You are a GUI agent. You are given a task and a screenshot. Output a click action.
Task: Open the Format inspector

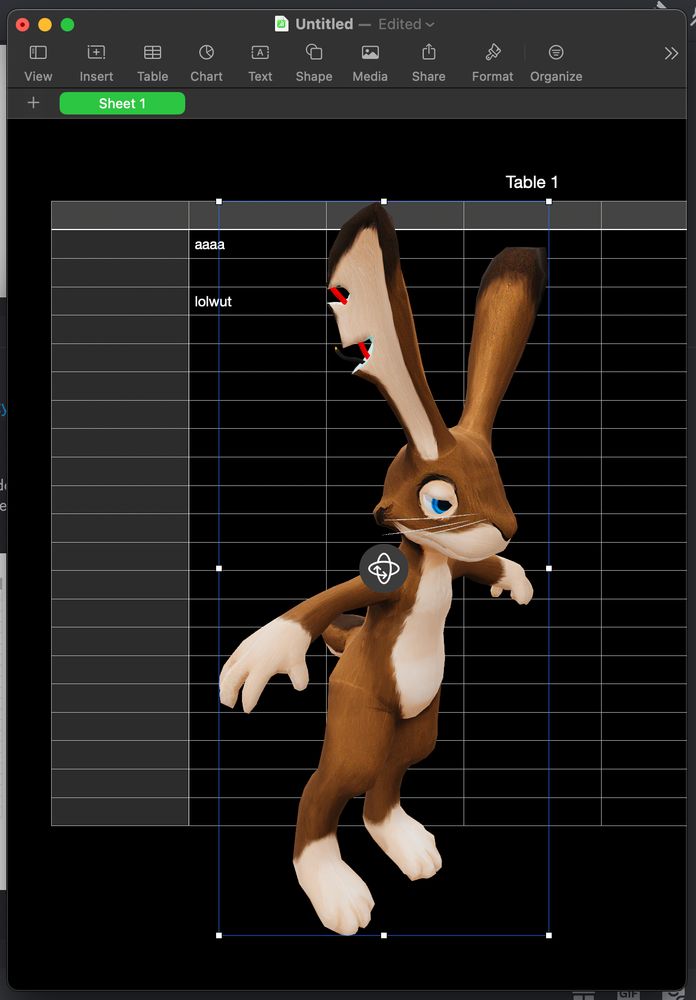(492, 63)
